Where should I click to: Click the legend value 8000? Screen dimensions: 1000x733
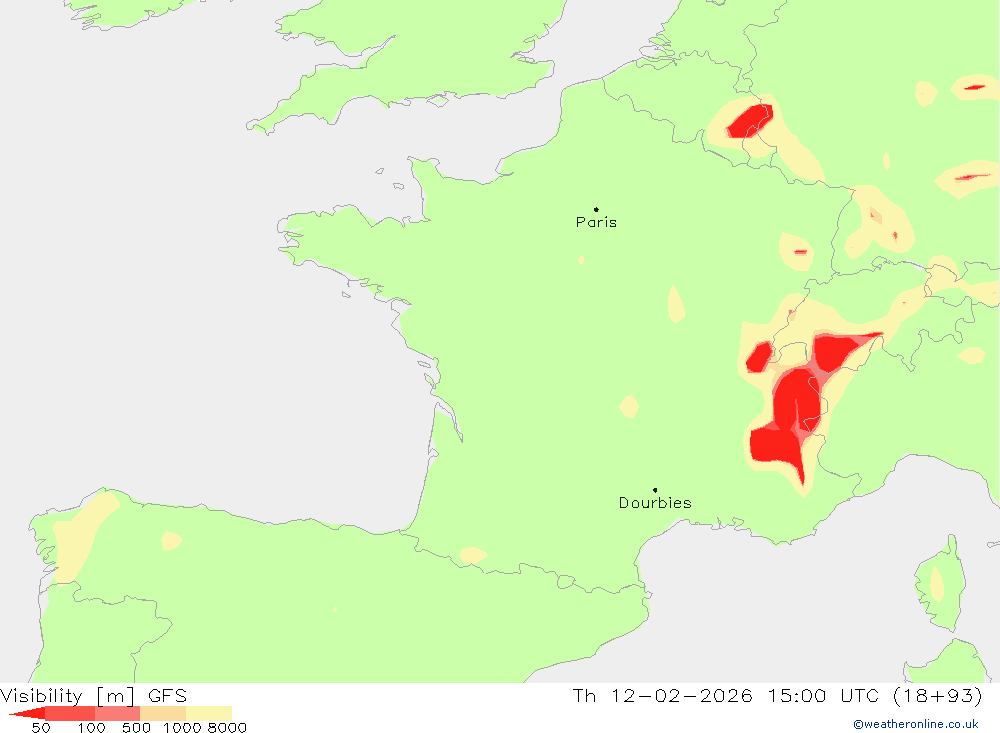tap(227, 727)
